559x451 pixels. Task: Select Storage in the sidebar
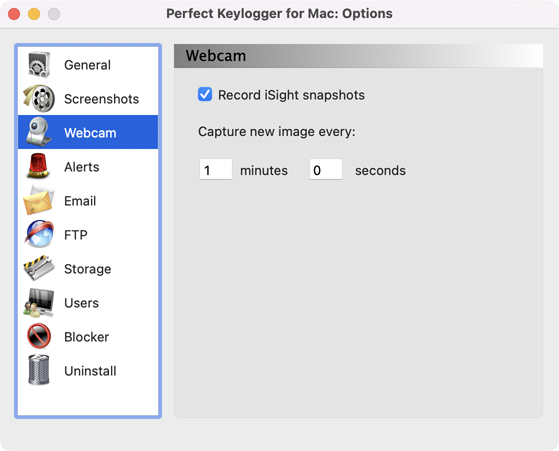coord(88,269)
